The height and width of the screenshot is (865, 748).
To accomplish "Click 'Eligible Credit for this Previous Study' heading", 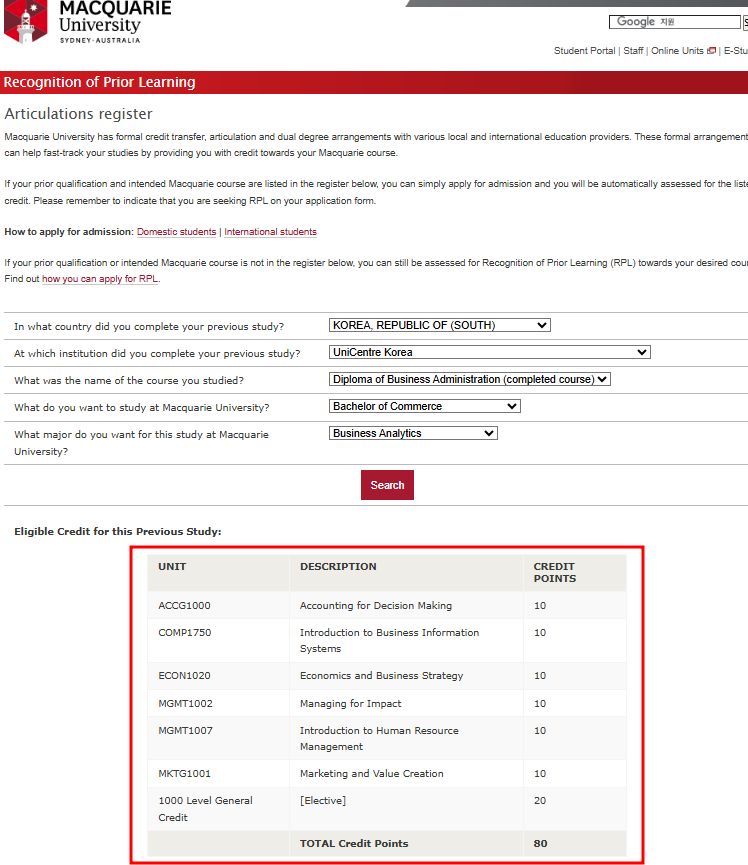I will (x=117, y=531).
